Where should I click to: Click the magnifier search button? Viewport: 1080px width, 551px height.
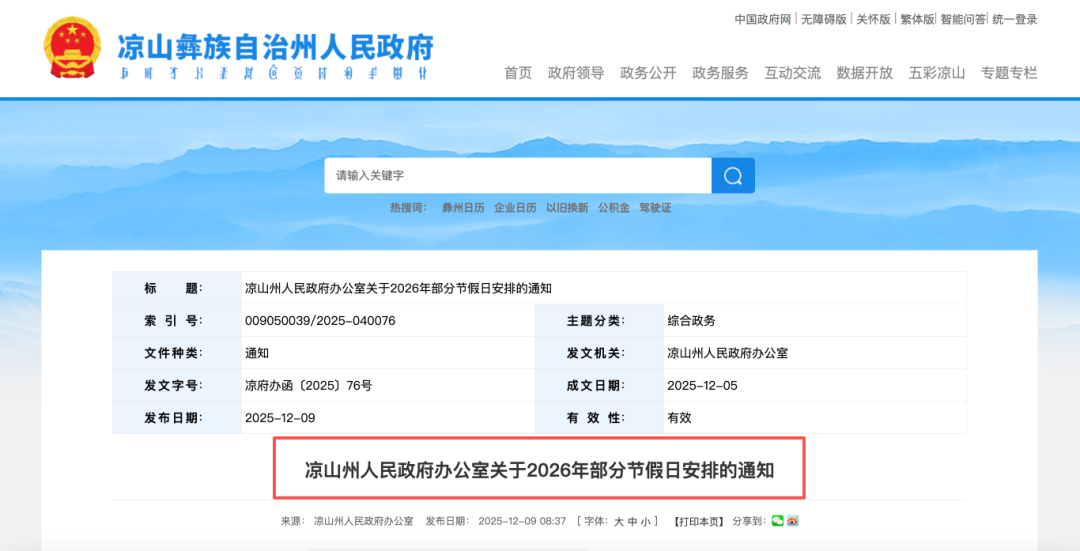[x=733, y=176]
